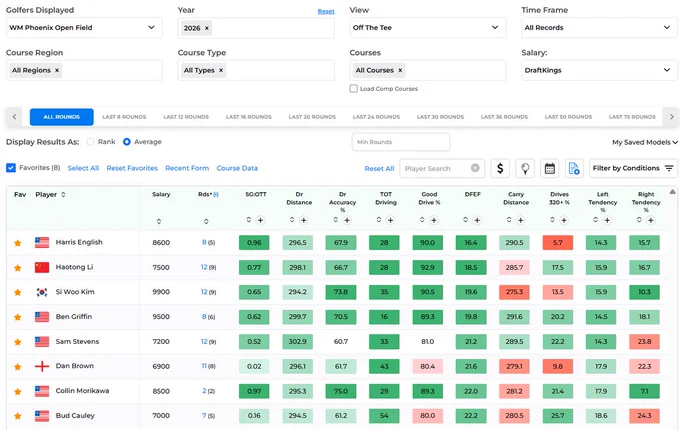
Task: Open the calendar icon button
Action: [549, 168]
